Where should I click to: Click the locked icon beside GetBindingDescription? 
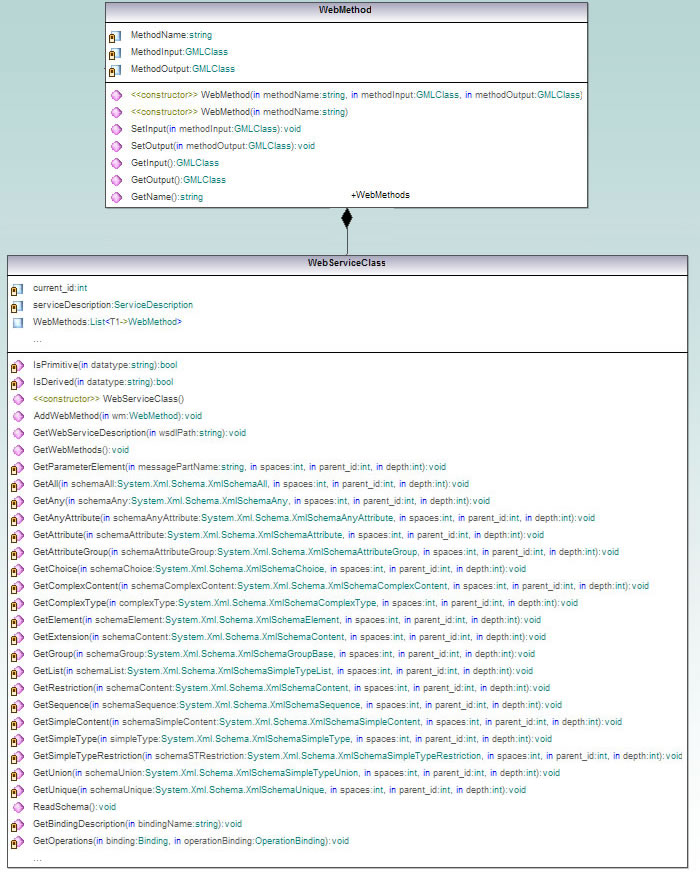[x=17, y=825]
